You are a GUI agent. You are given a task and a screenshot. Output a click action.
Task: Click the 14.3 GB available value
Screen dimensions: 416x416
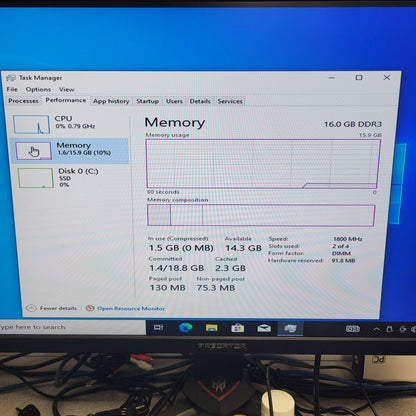(x=244, y=248)
